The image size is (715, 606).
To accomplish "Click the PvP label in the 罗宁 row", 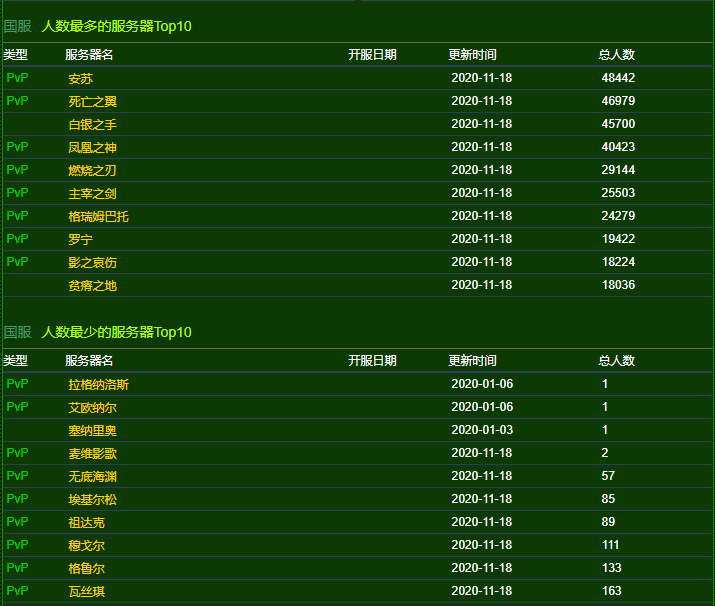I will tap(17, 239).
